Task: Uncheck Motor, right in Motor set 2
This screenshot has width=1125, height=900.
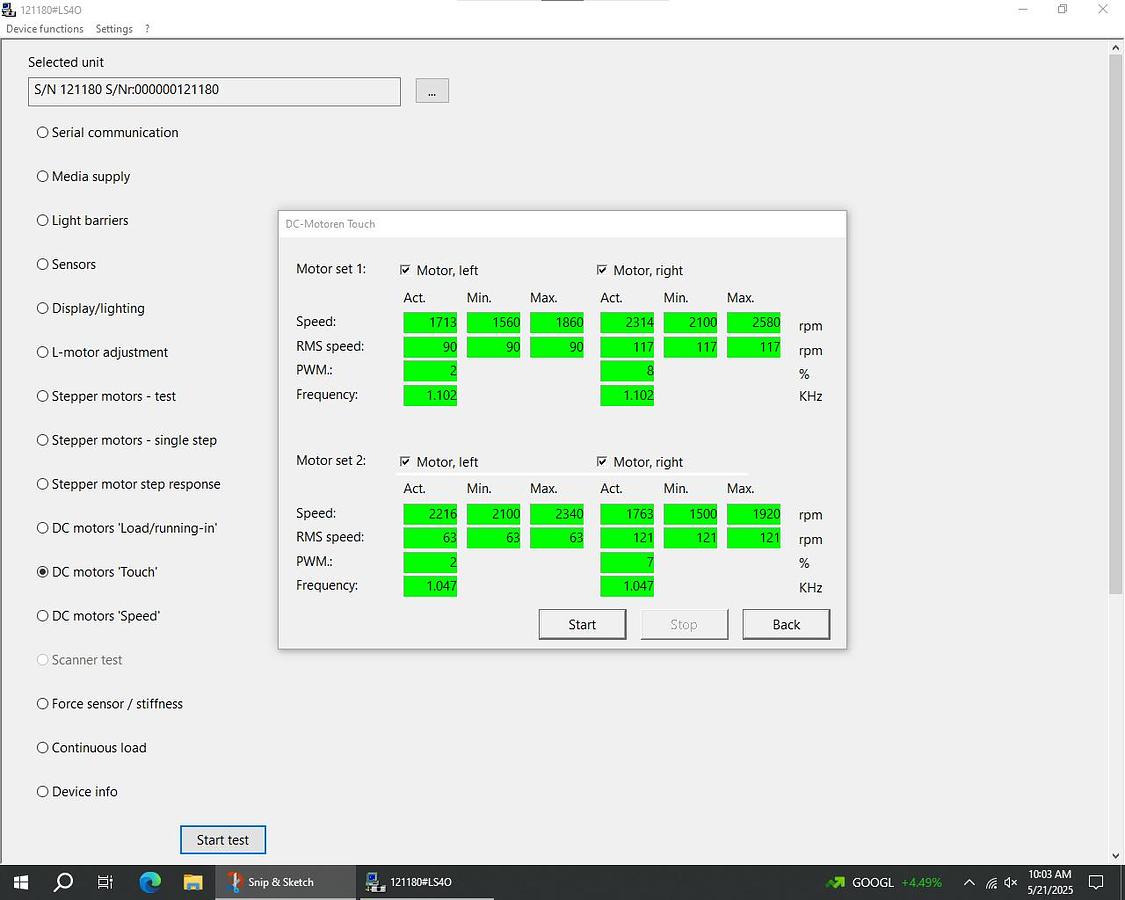Action: pyautogui.click(x=602, y=462)
